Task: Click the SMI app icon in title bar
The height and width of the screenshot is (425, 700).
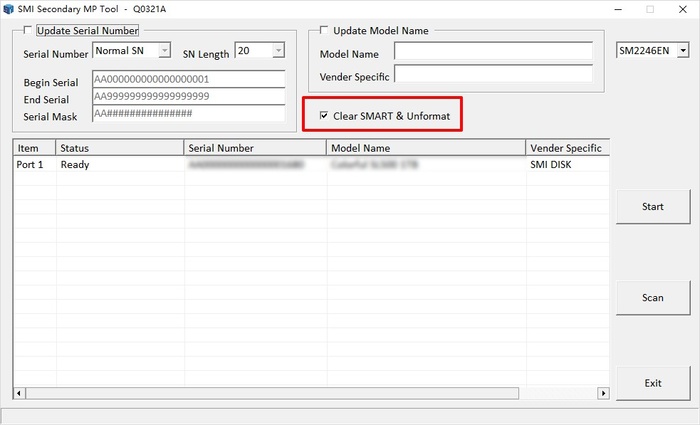Action: 9,9
